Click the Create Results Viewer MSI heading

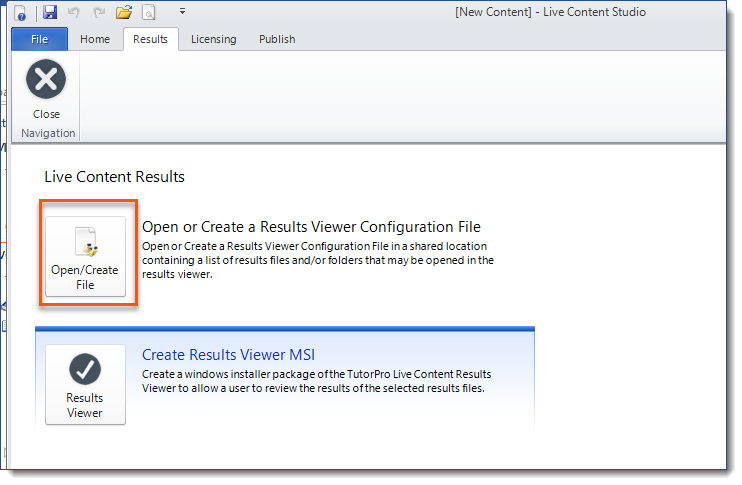(229, 355)
